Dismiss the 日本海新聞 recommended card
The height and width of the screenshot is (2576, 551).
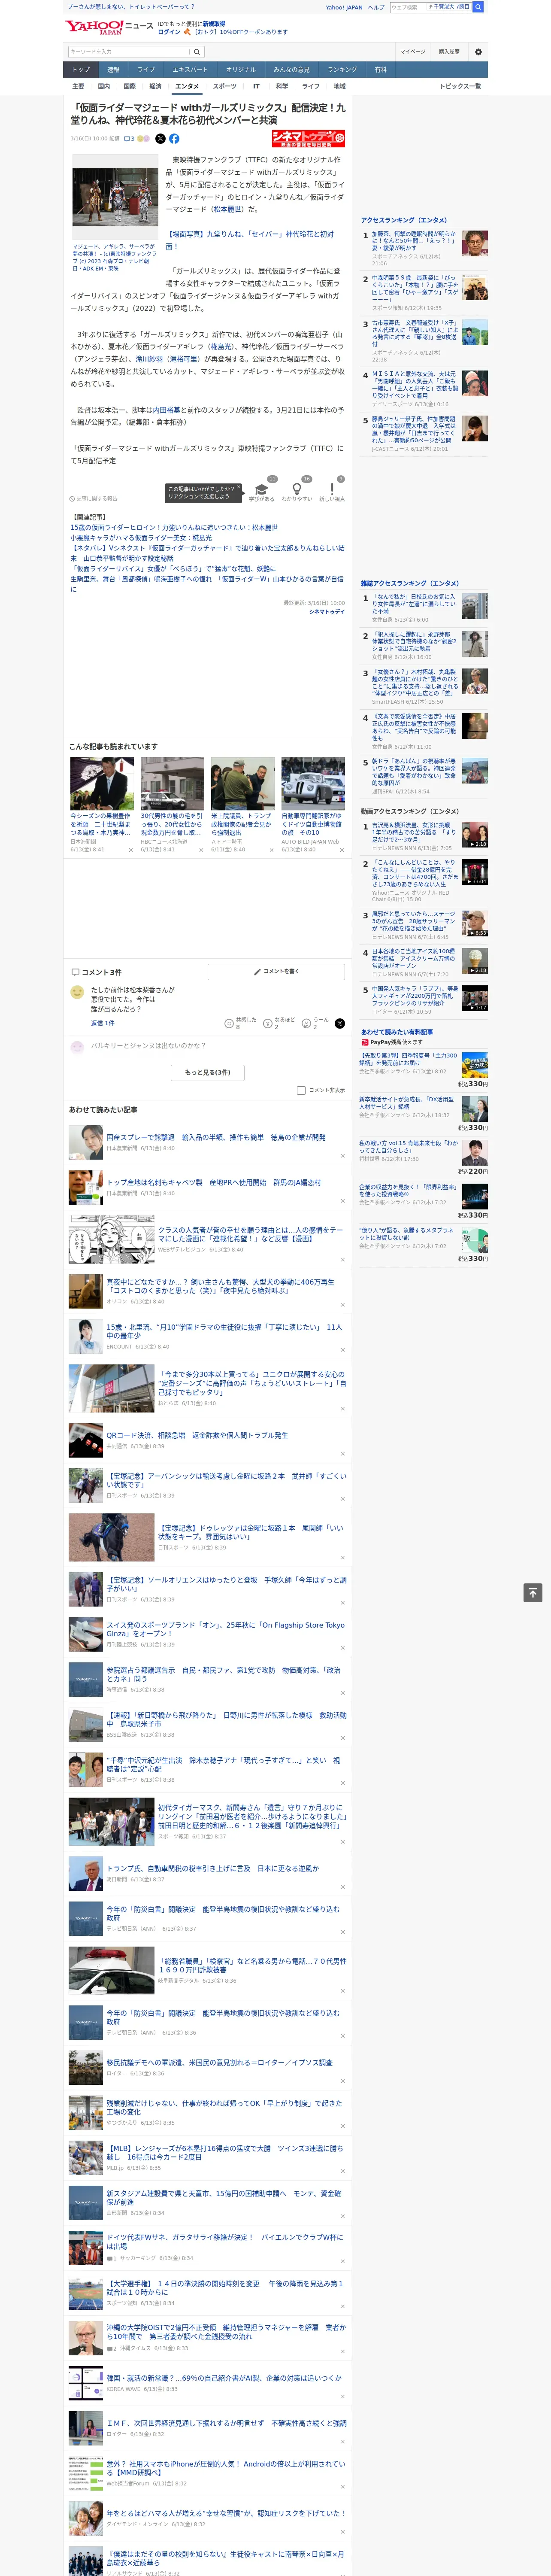[x=131, y=850]
